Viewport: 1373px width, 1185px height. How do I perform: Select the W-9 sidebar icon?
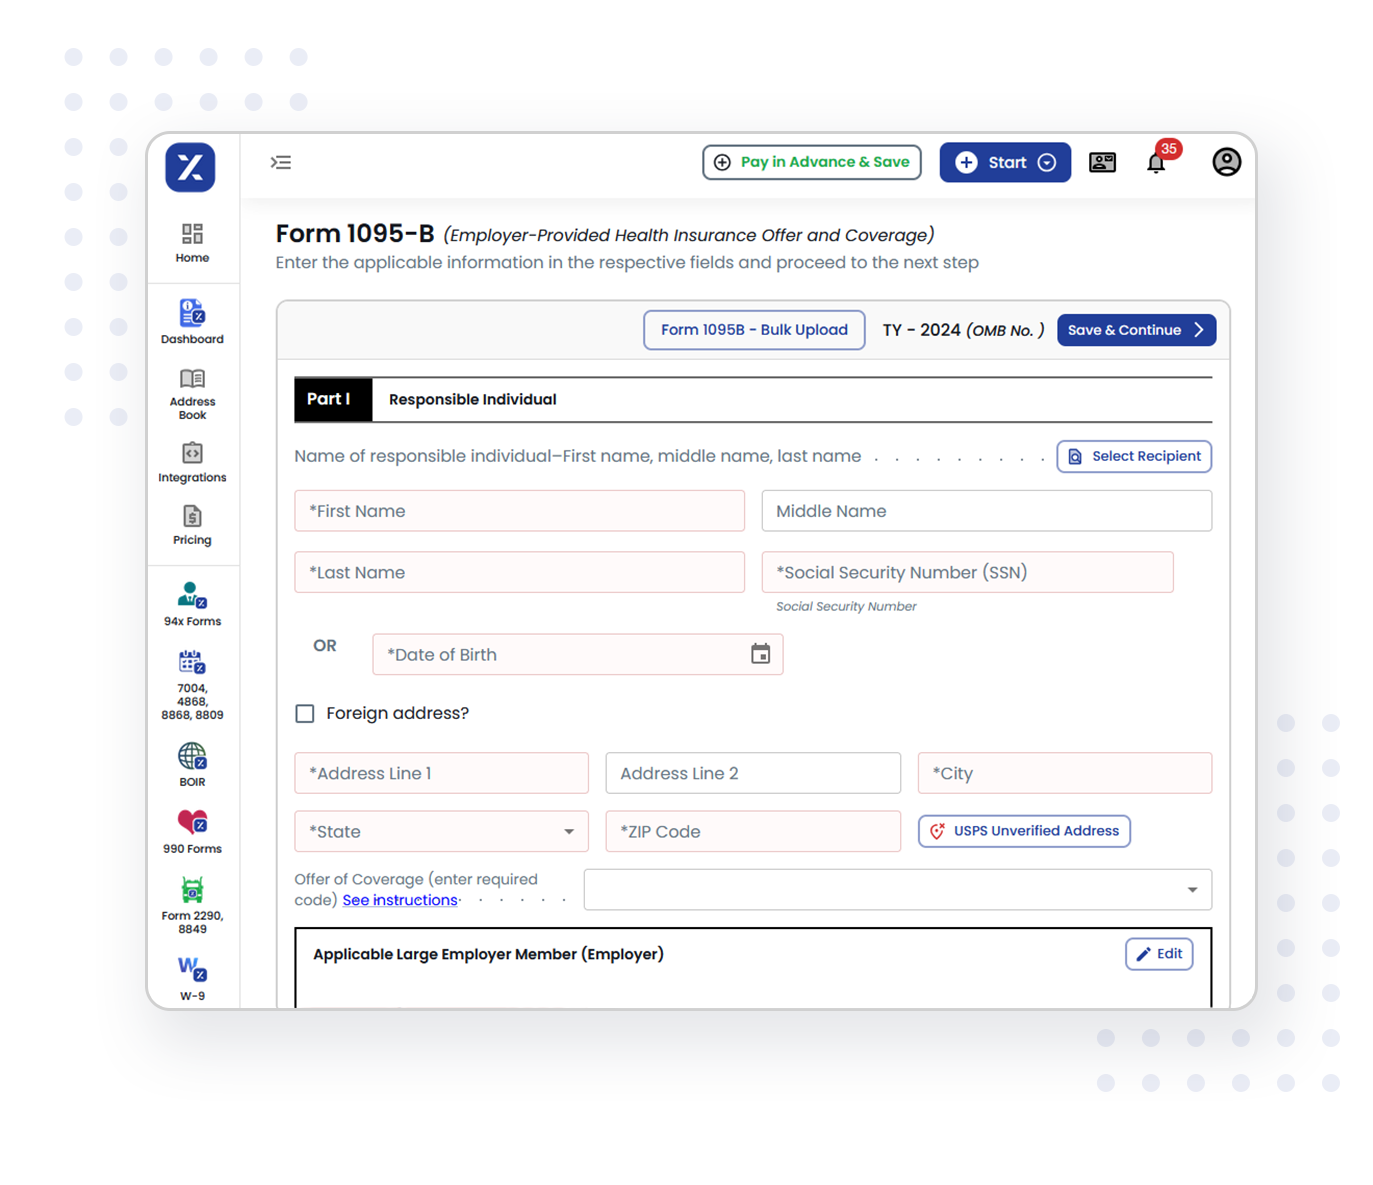[x=191, y=975]
